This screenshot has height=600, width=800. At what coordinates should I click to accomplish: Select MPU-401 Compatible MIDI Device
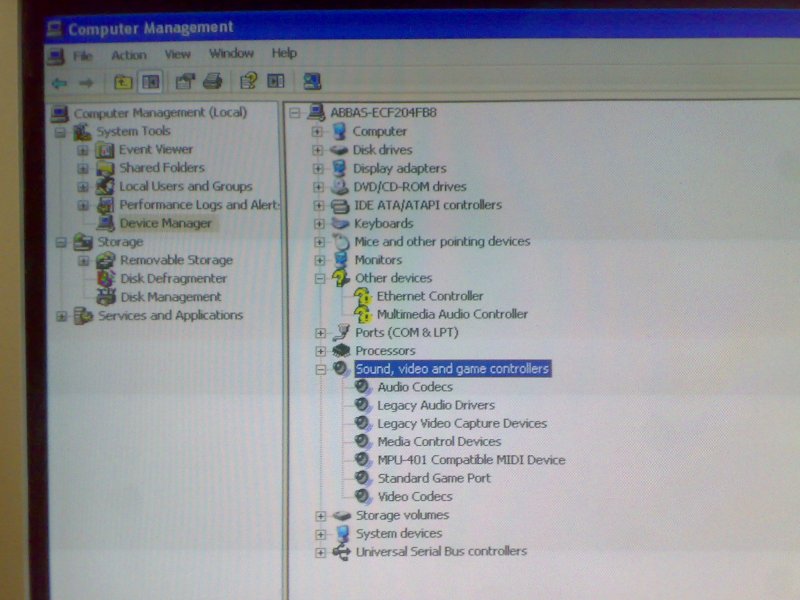click(471, 460)
